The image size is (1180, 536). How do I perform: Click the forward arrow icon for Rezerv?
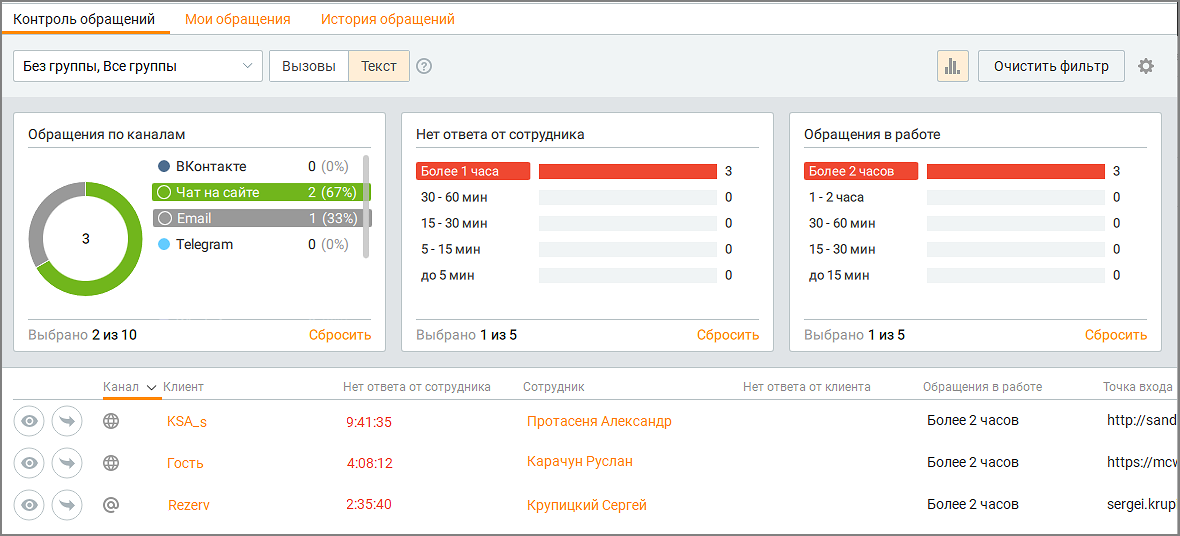(x=67, y=505)
